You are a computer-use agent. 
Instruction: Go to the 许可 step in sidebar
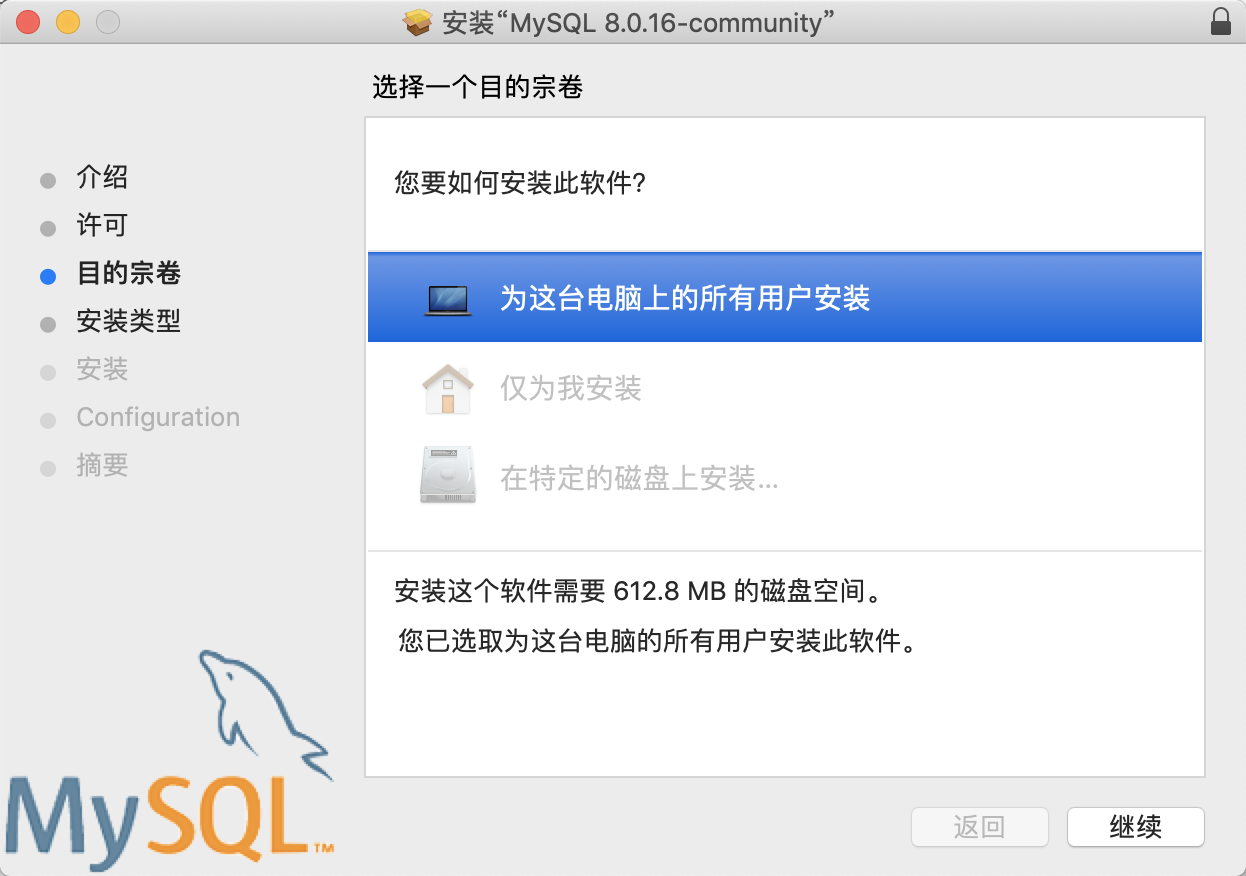pos(102,226)
